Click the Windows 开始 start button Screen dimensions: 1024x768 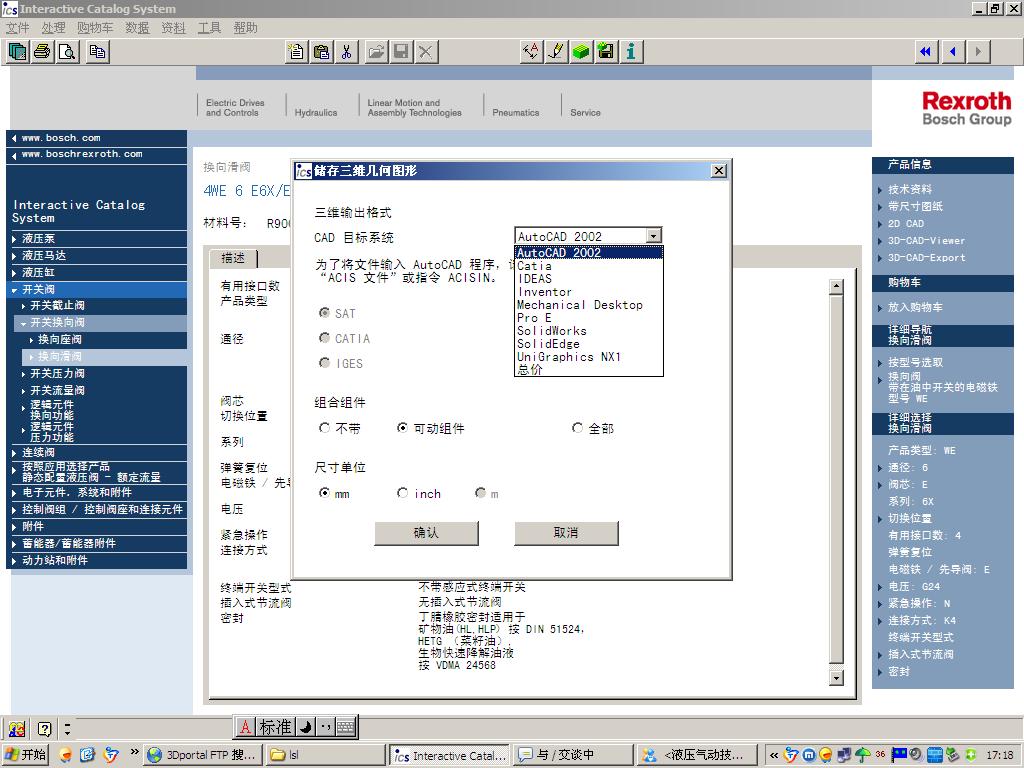(26, 755)
